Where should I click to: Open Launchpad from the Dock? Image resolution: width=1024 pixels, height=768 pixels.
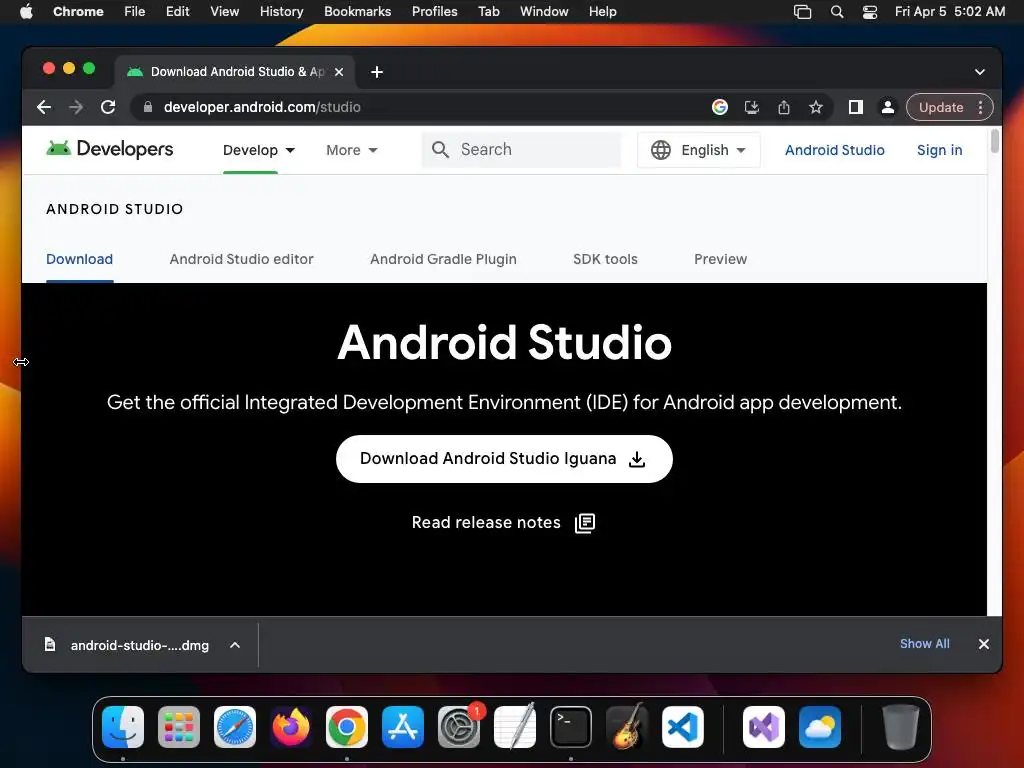(x=179, y=727)
